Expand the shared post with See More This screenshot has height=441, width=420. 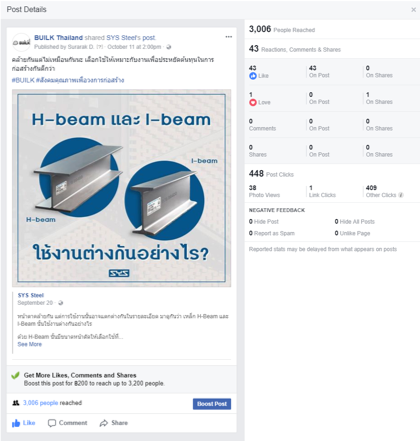click(30, 344)
